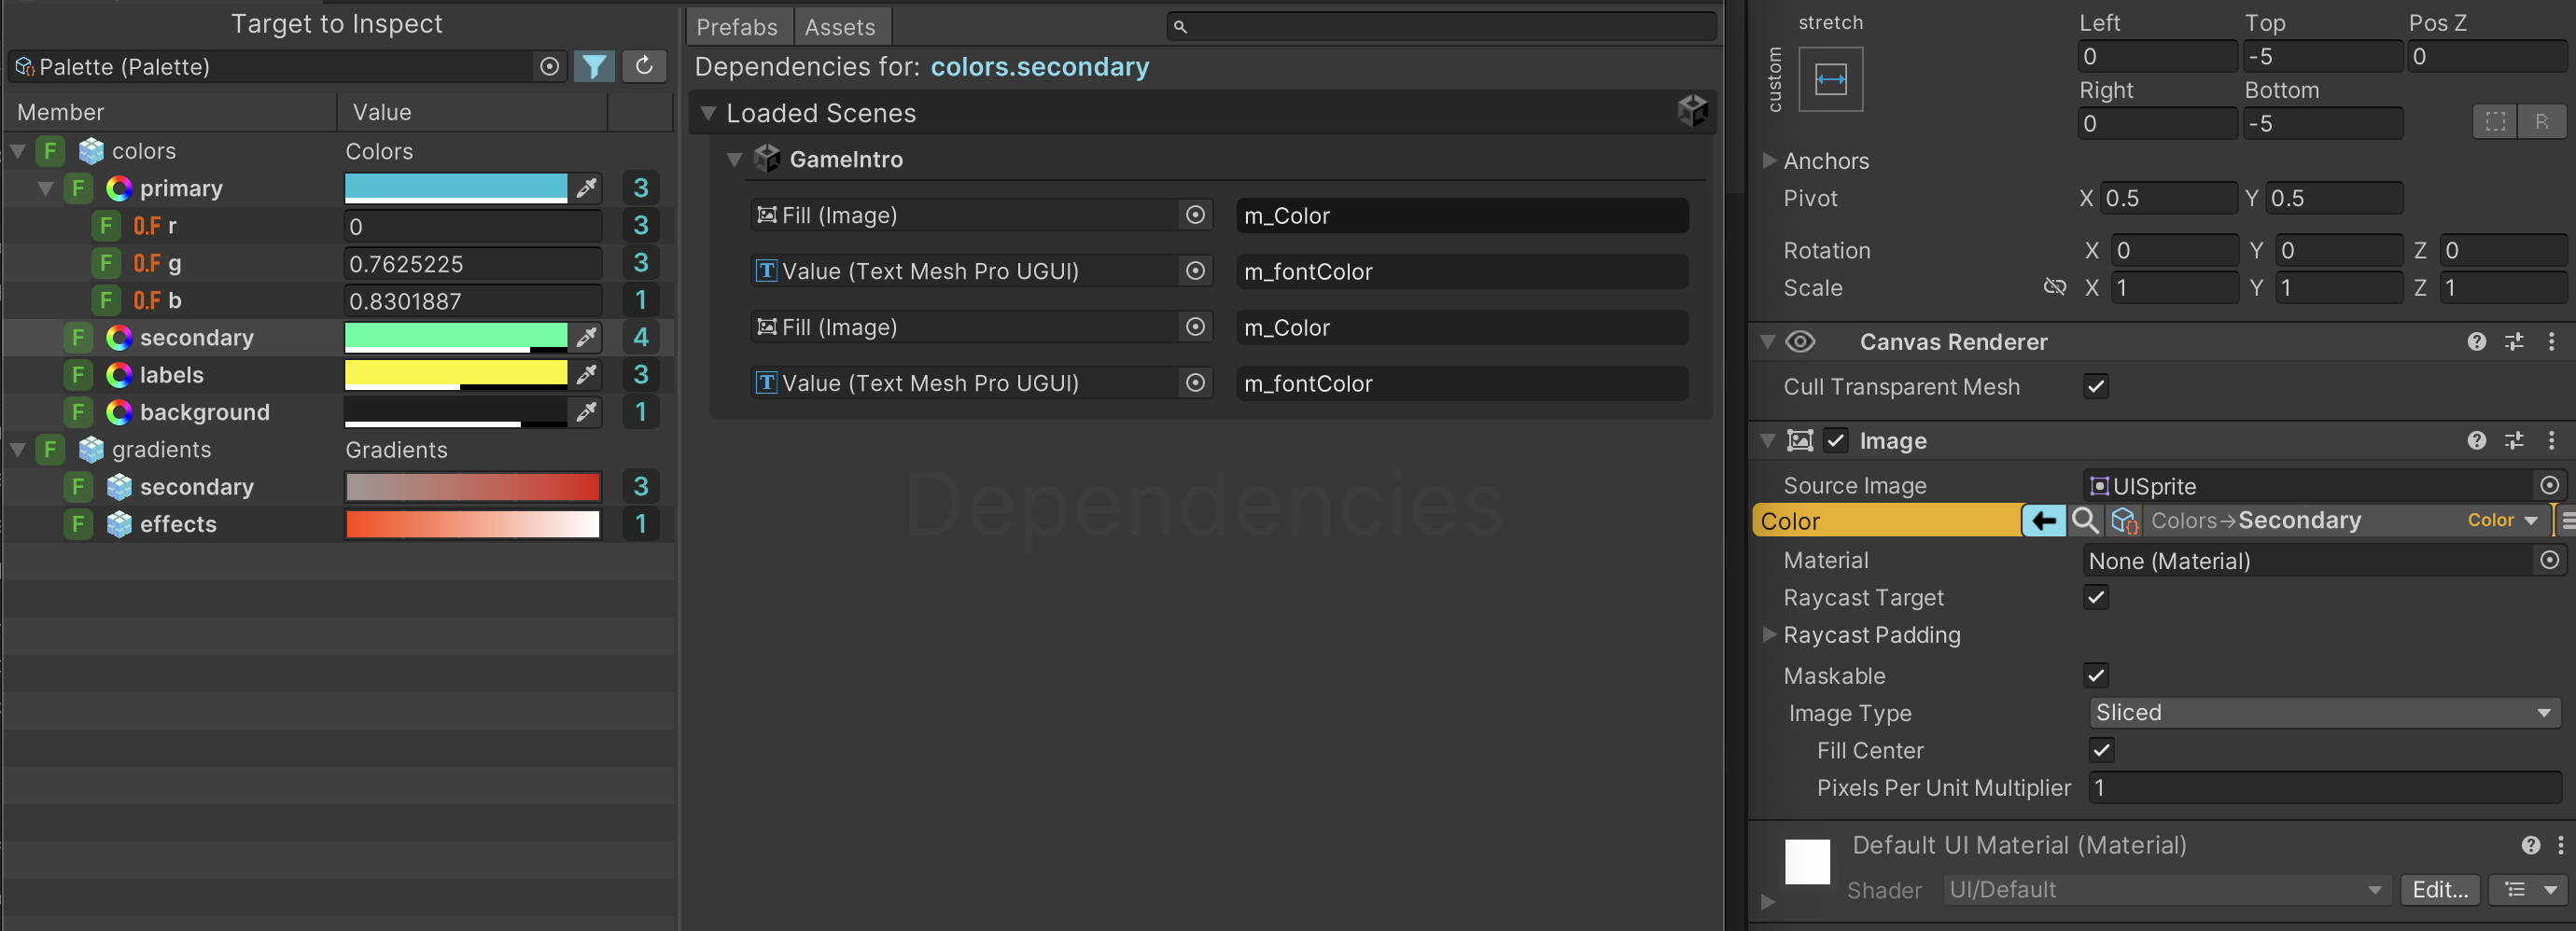Open the Image component help icon
2576x931 pixels.
(2476, 441)
